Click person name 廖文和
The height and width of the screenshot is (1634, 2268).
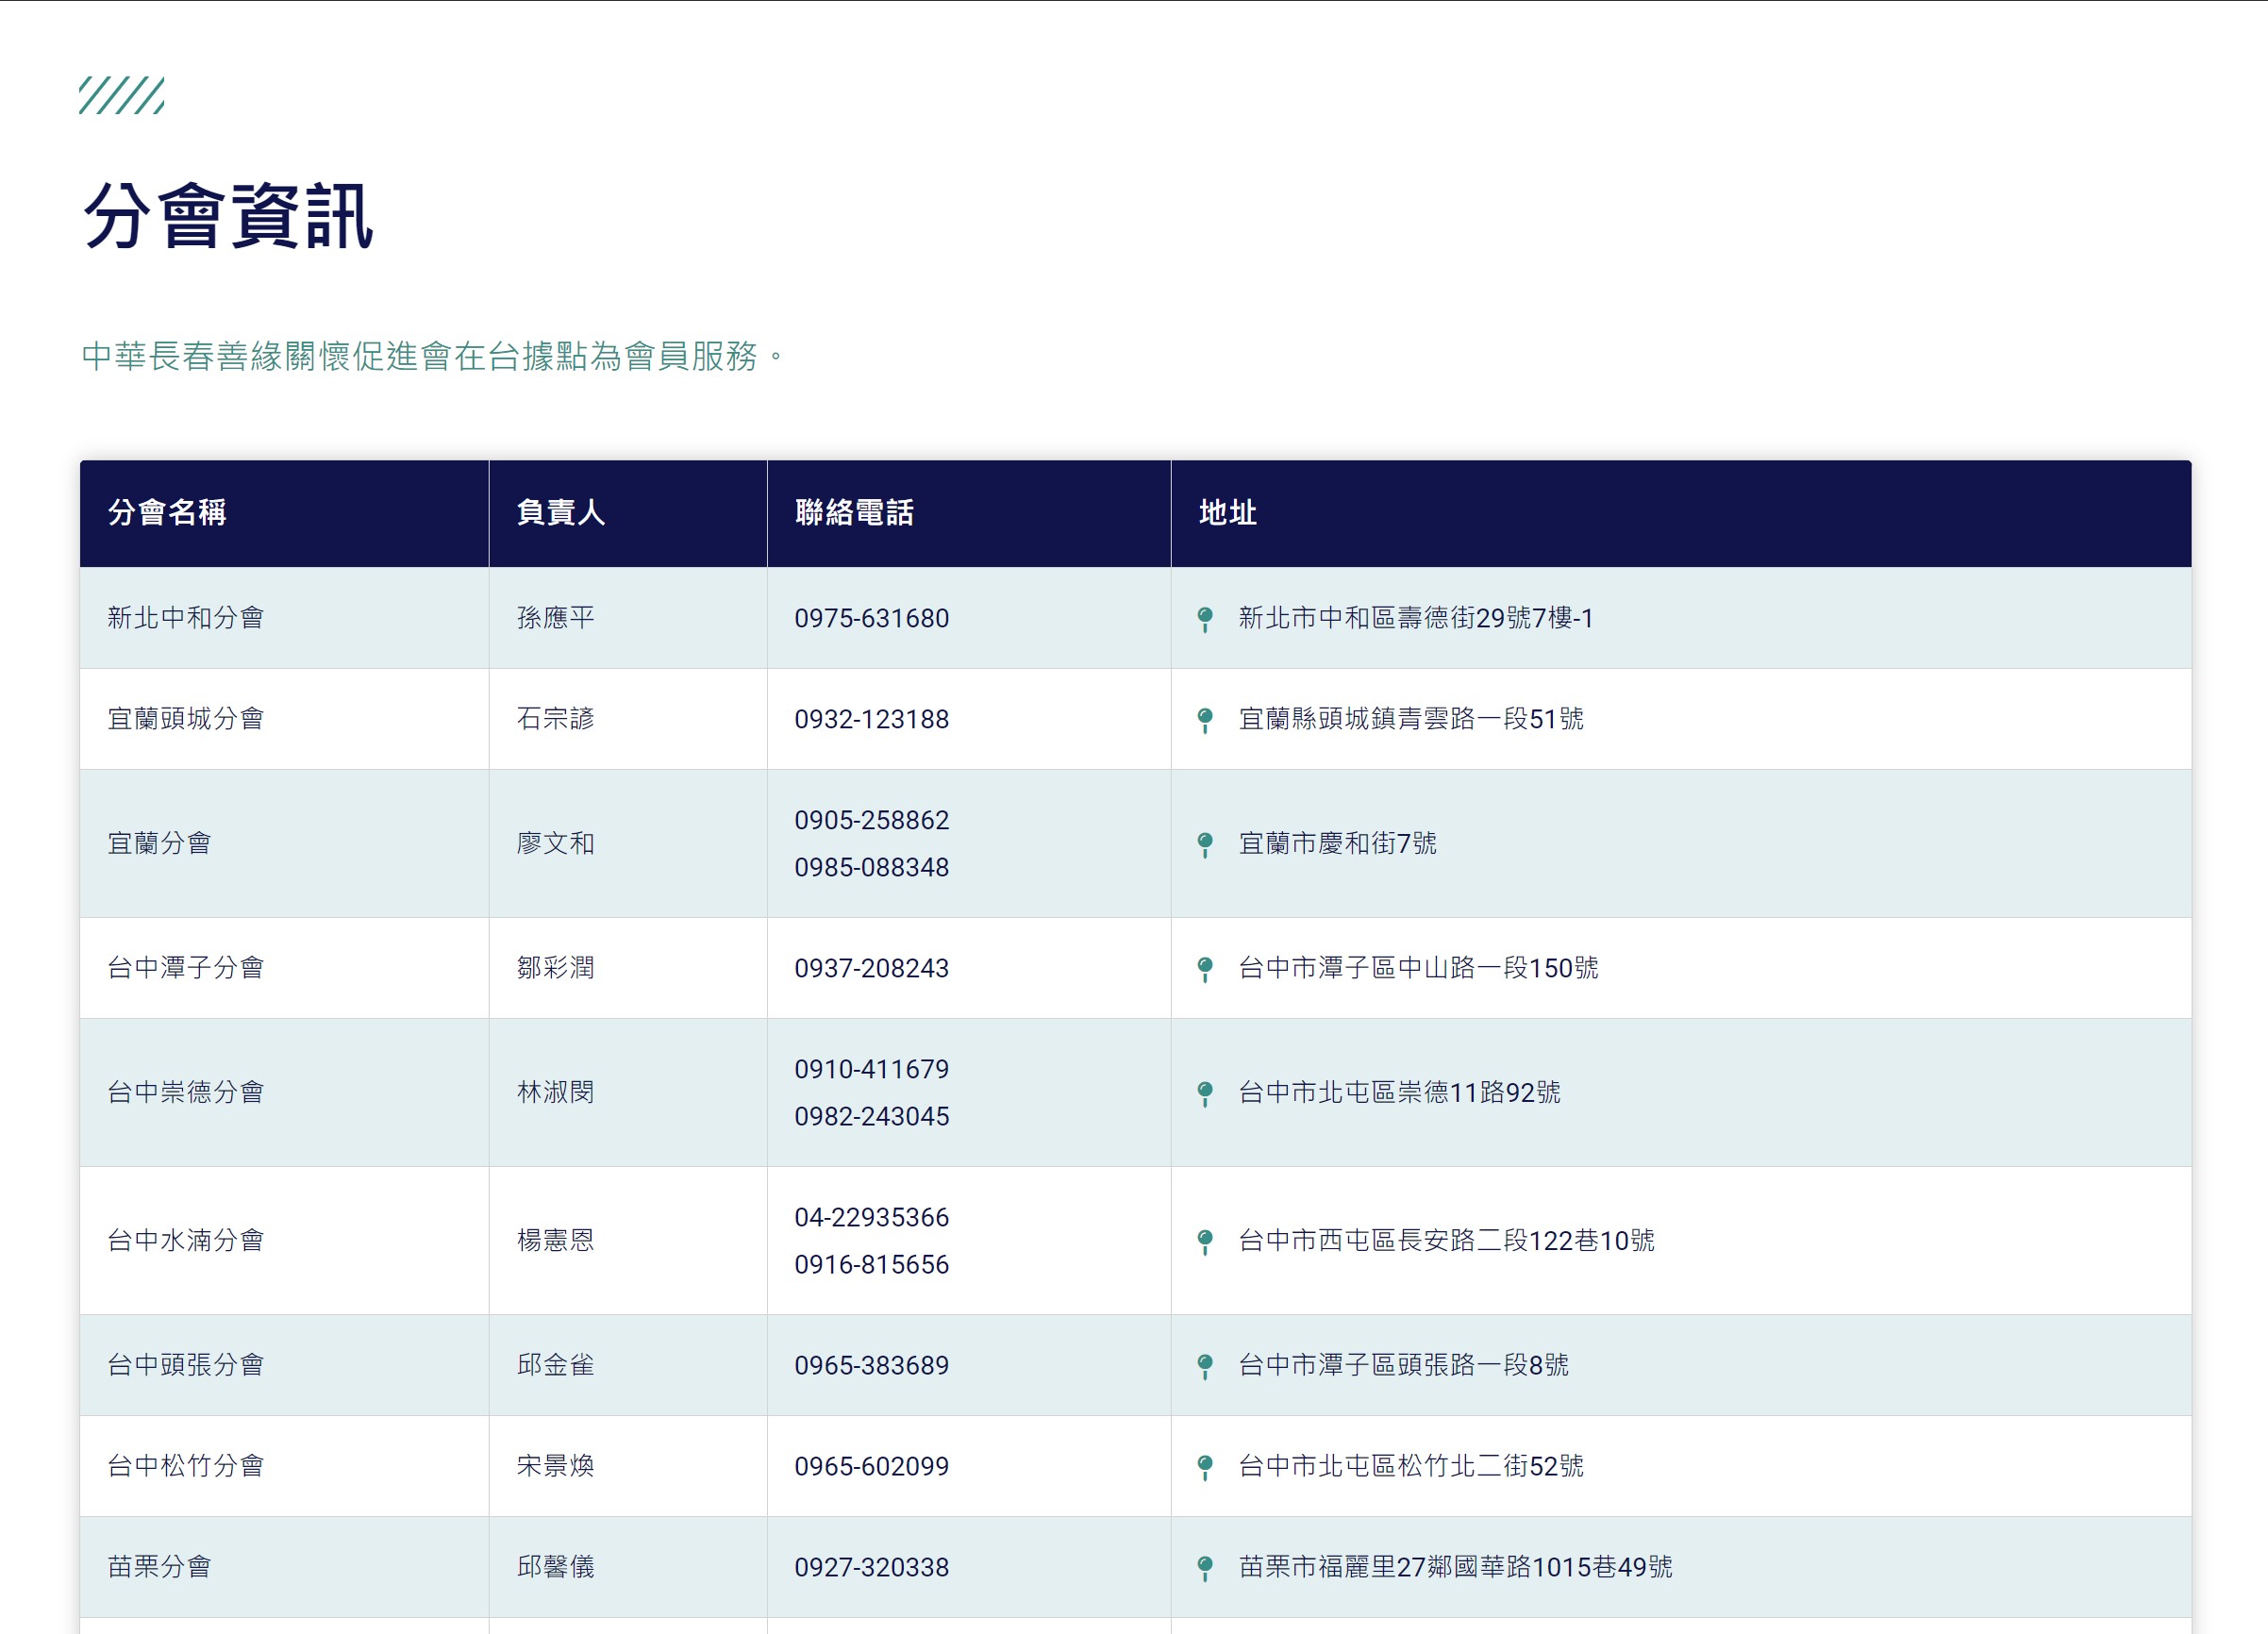[556, 843]
